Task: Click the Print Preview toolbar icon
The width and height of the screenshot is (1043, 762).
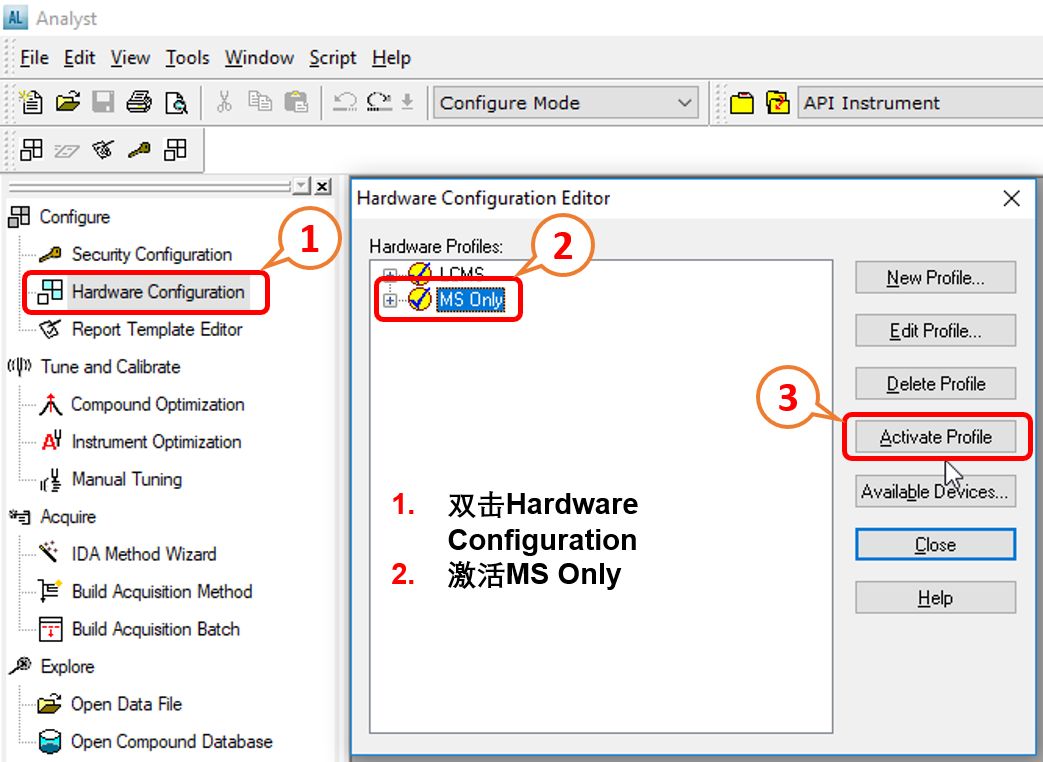Action: point(176,102)
